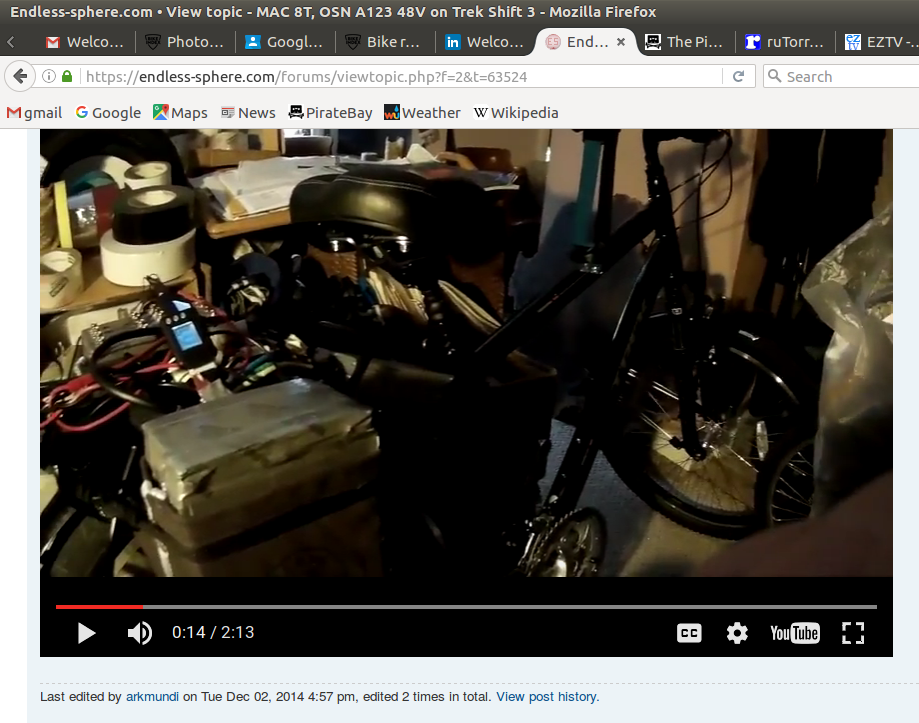Click the browser back arrow button
919x723 pixels.
coord(21,77)
